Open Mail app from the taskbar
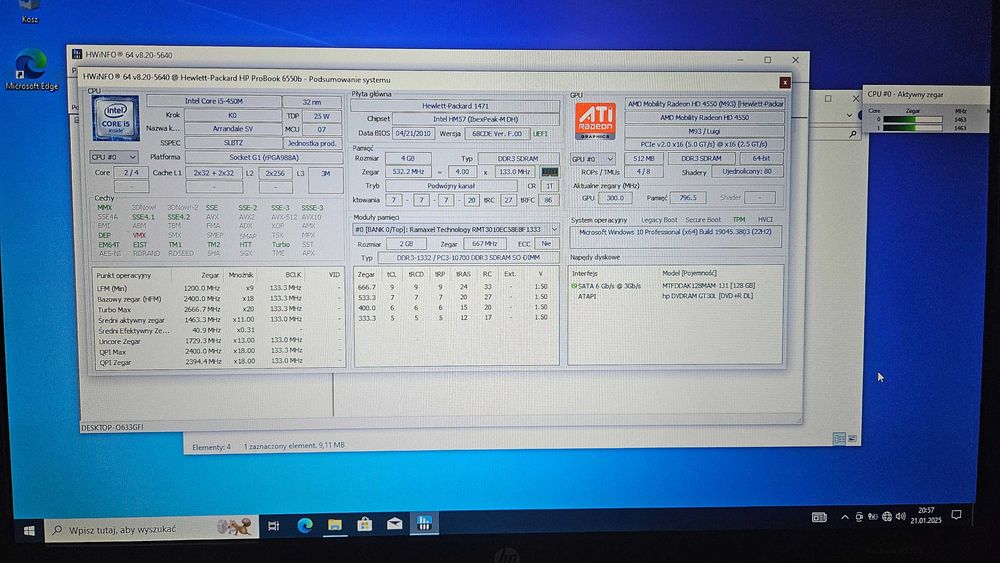The image size is (1000, 563). (395, 524)
